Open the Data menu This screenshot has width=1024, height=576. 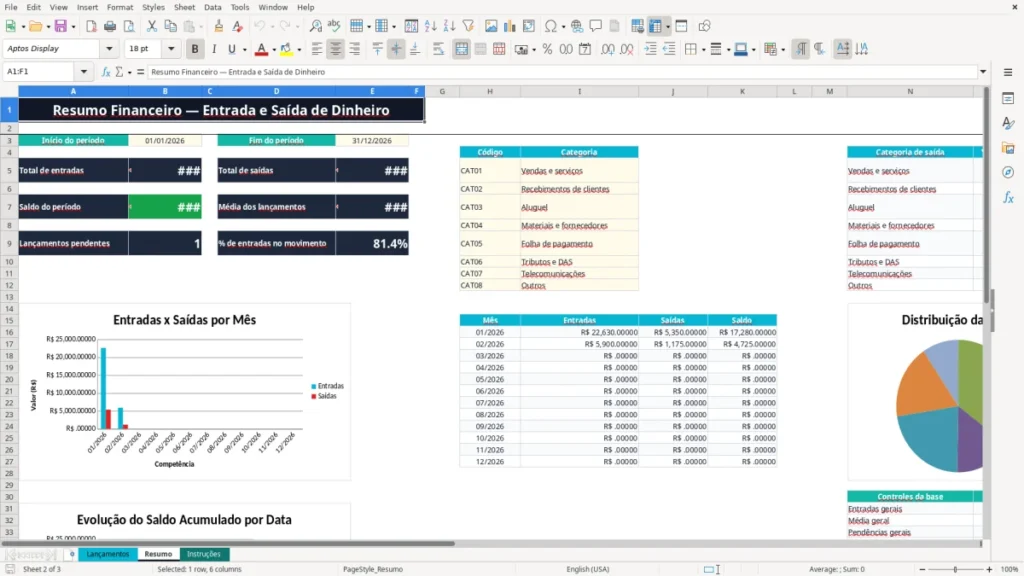pyautogui.click(x=212, y=7)
